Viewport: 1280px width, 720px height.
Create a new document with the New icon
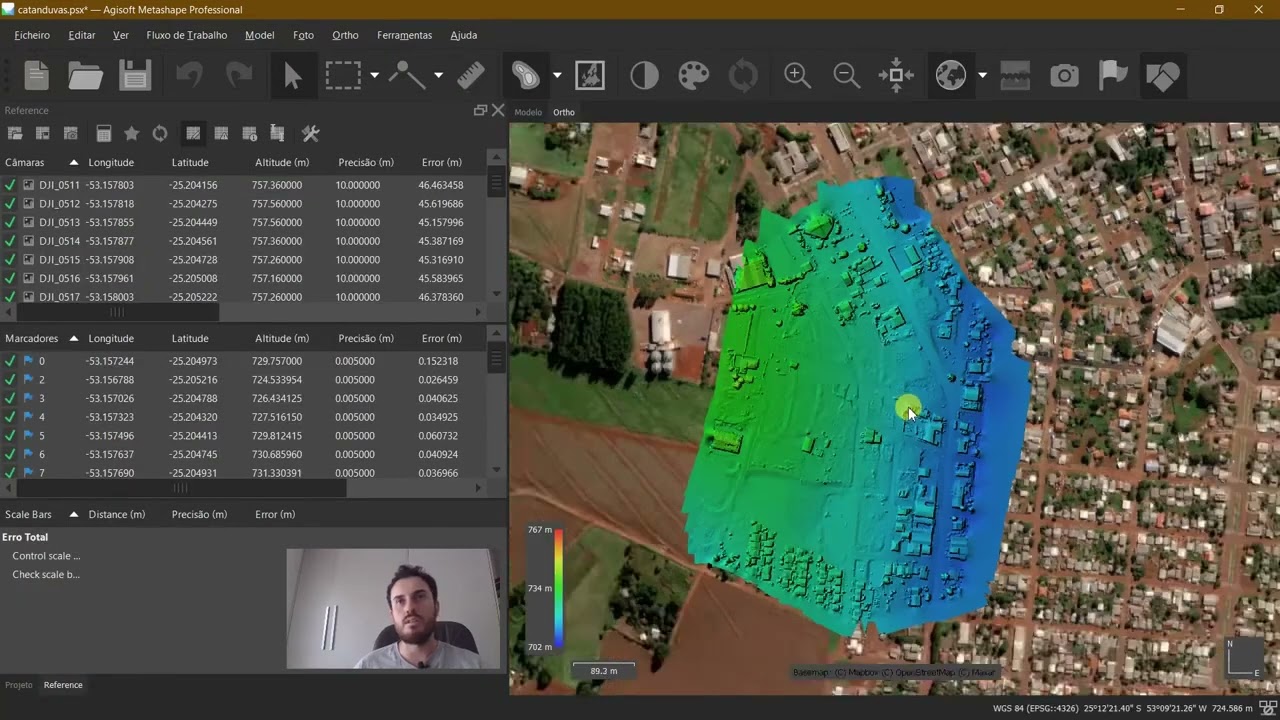point(37,76)
